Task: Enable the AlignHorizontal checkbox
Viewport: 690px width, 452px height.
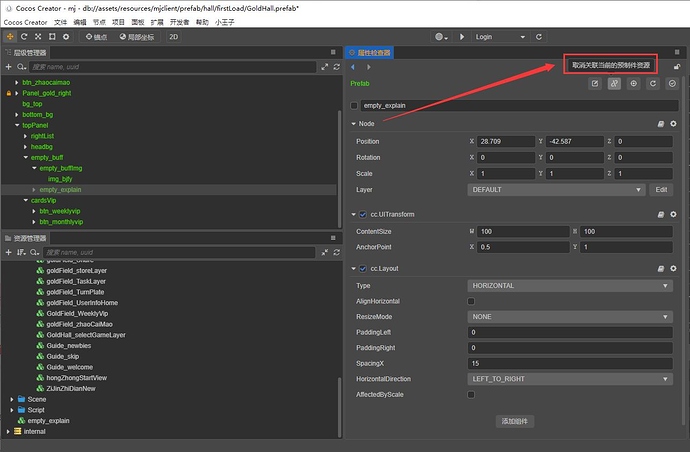Action: click(x=471, y=301)
